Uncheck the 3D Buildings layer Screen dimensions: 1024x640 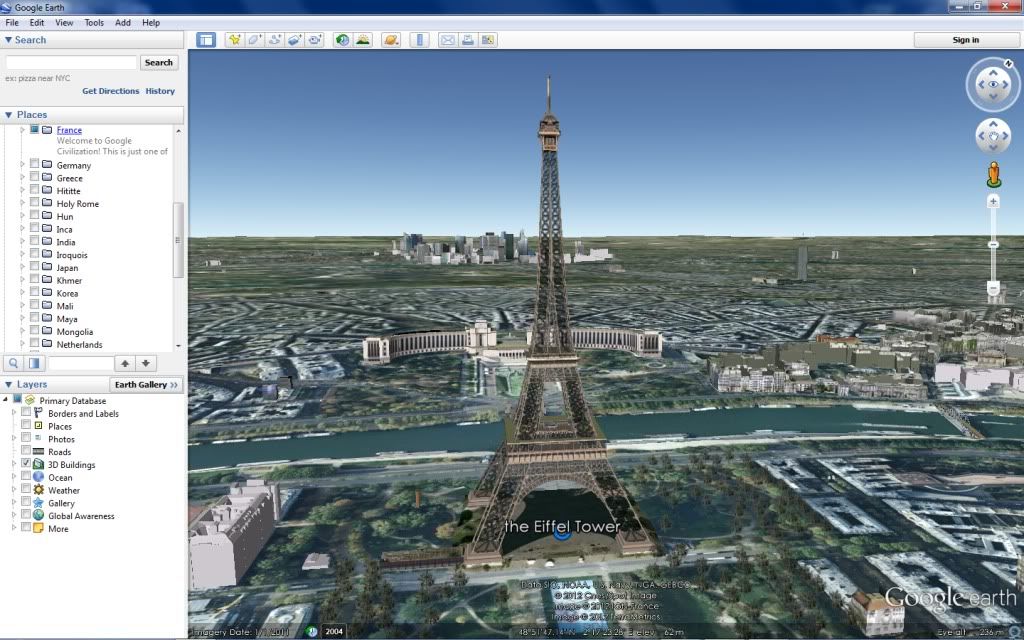coord(26,463)
